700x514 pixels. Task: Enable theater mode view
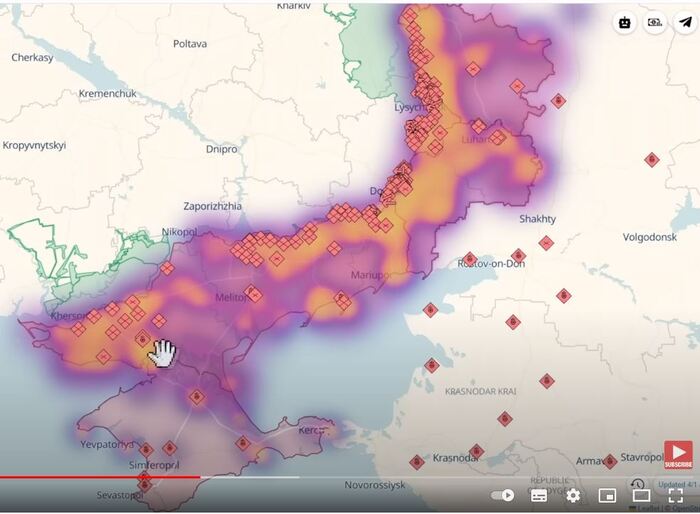641,495
